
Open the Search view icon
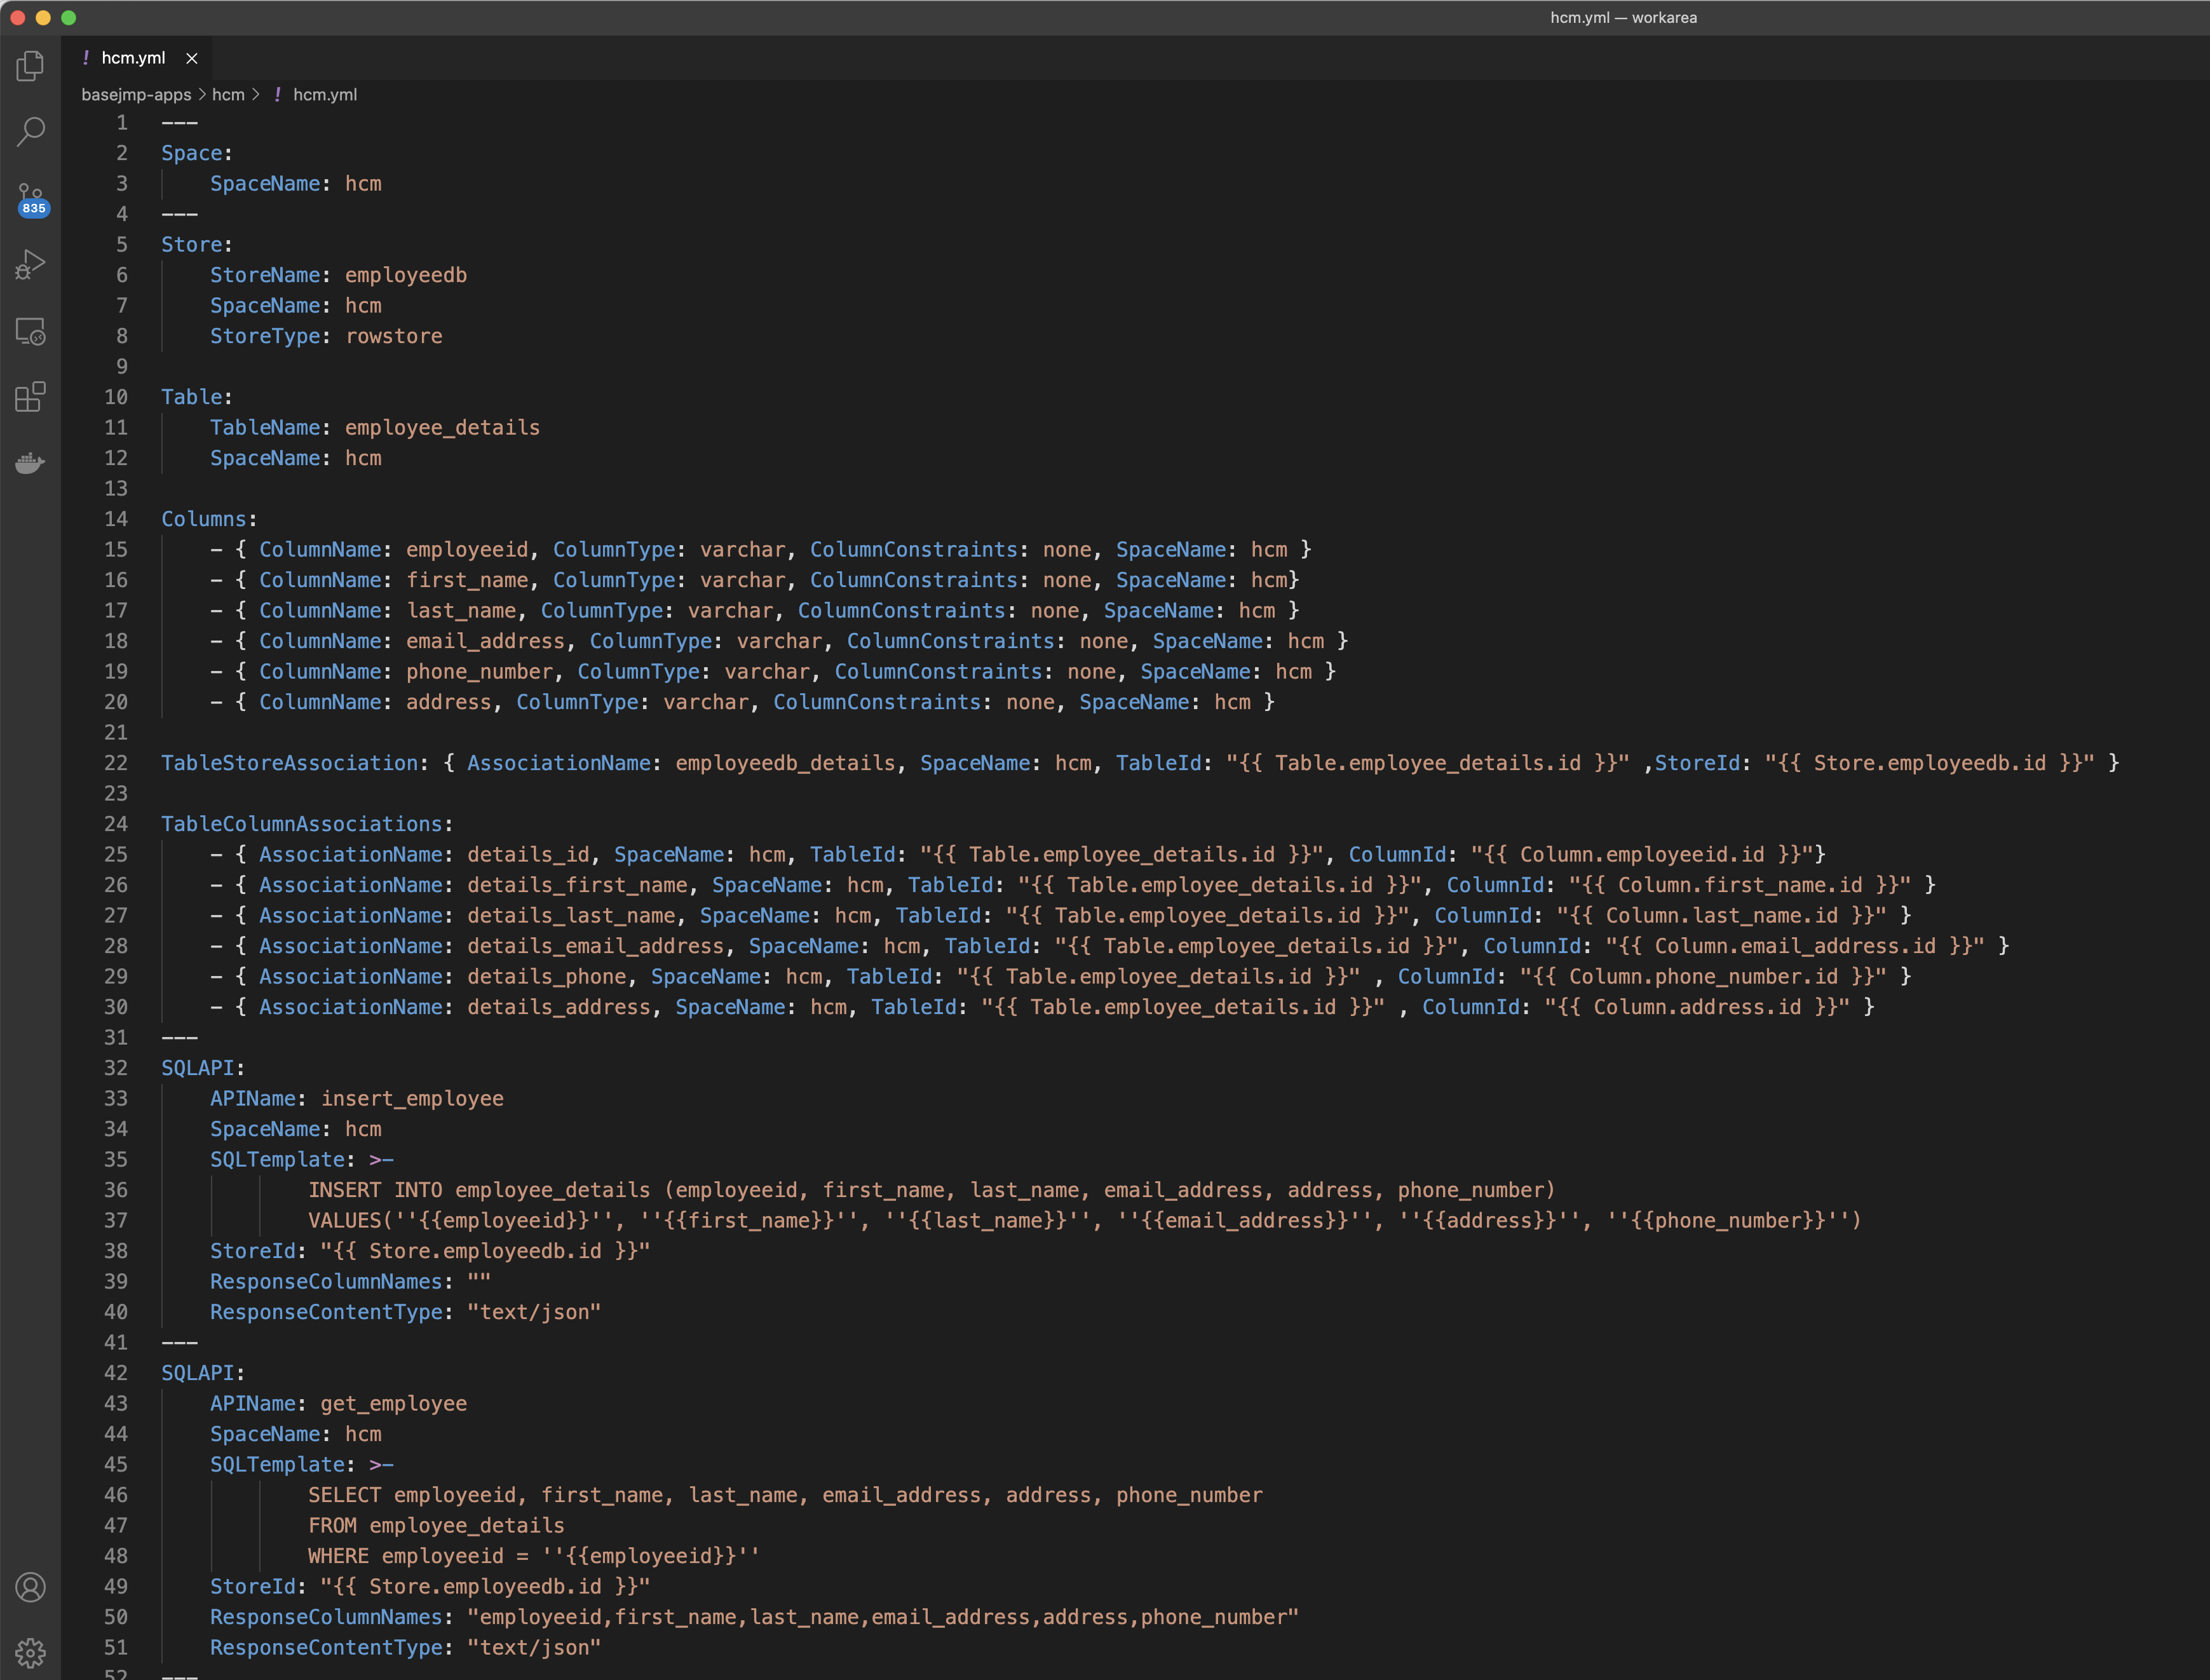[x=30, y=131]
